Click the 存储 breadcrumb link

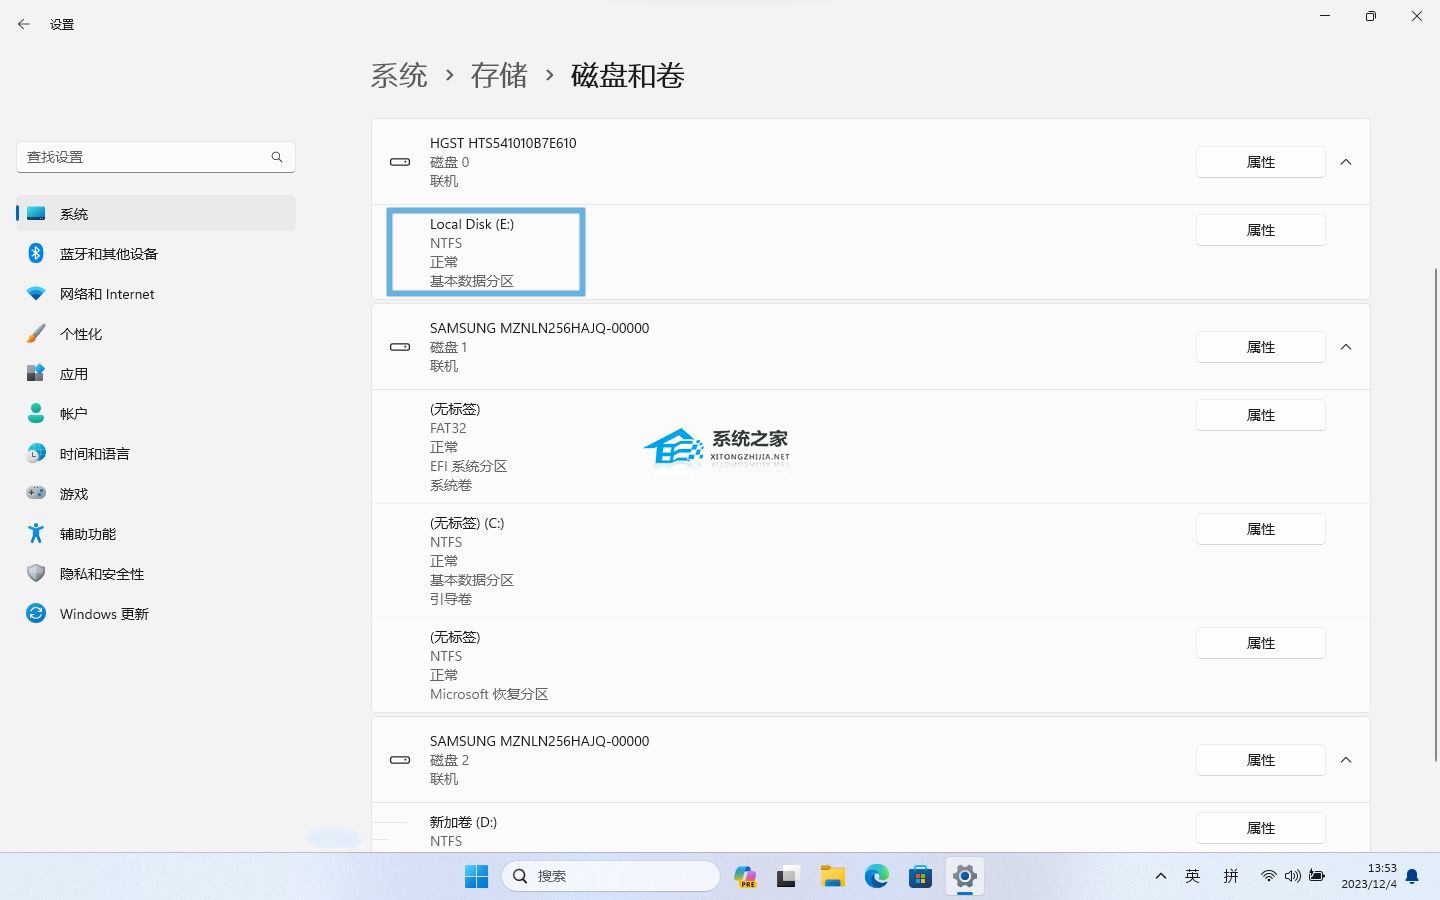click(499, 76)
